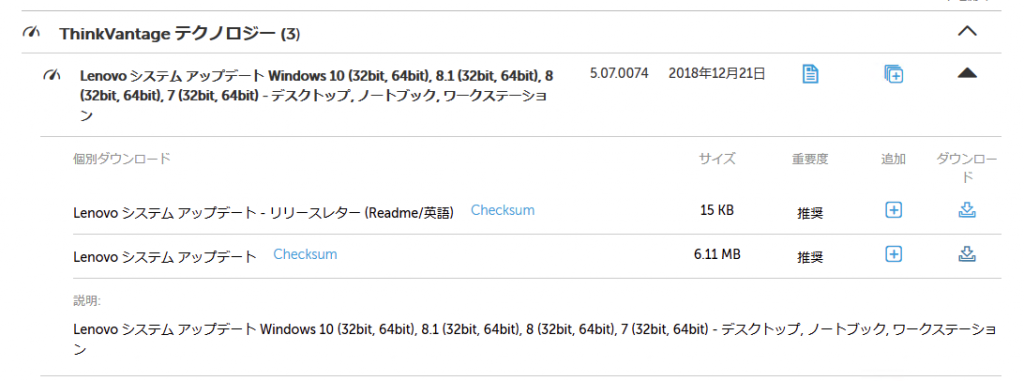
Task: Click the bold Lenovo システム アップデート Windows 10 title
Action: tap(316, 95)
